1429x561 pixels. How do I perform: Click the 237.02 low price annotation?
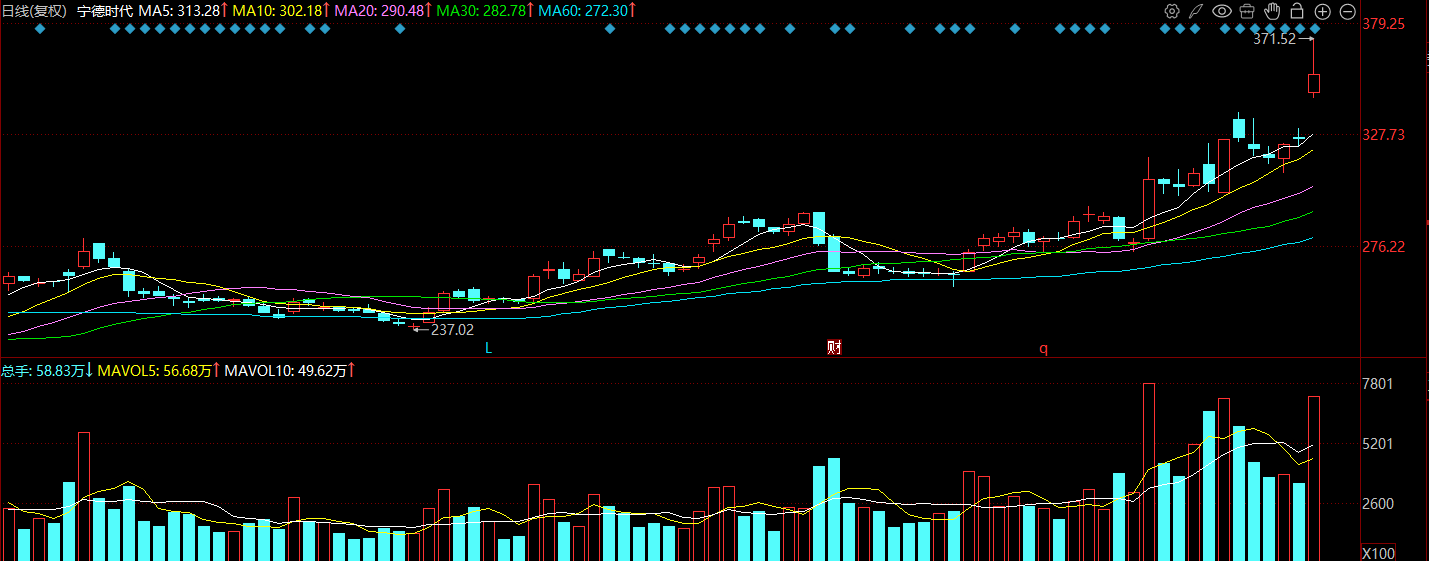[452, 329]
